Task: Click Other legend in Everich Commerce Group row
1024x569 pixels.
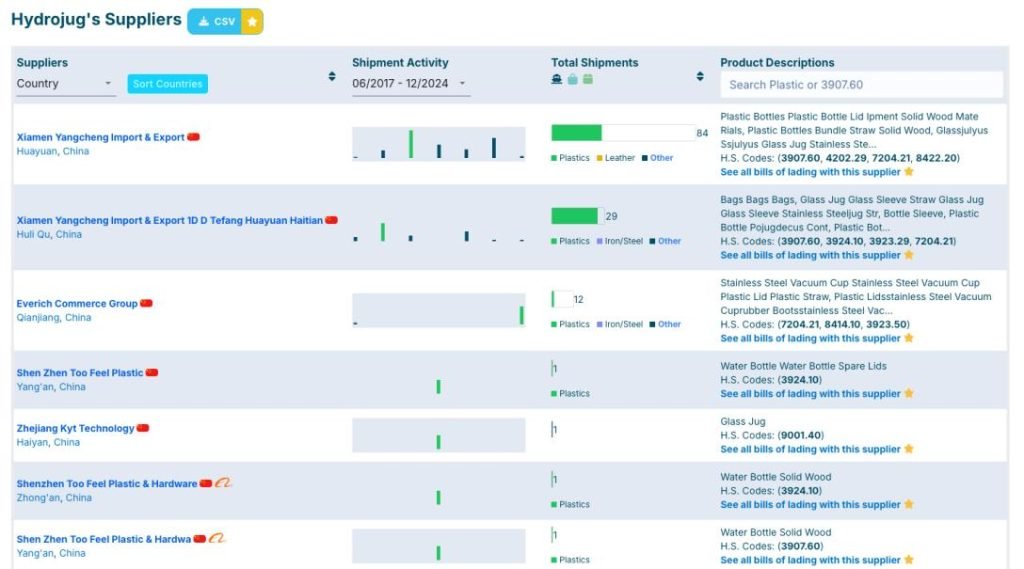Action: (x=665, y=325)
